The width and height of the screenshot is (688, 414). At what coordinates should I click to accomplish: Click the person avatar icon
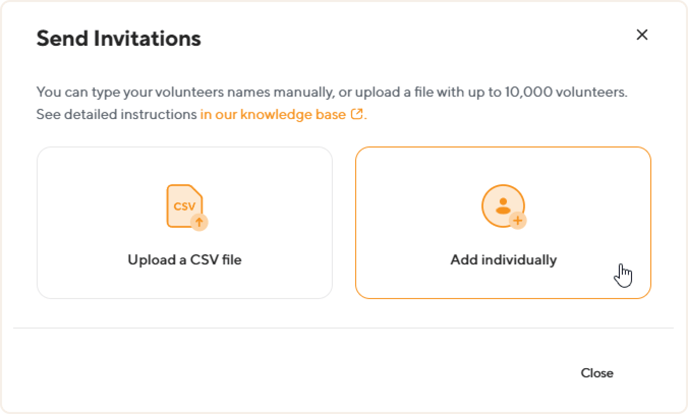point(504,207)
